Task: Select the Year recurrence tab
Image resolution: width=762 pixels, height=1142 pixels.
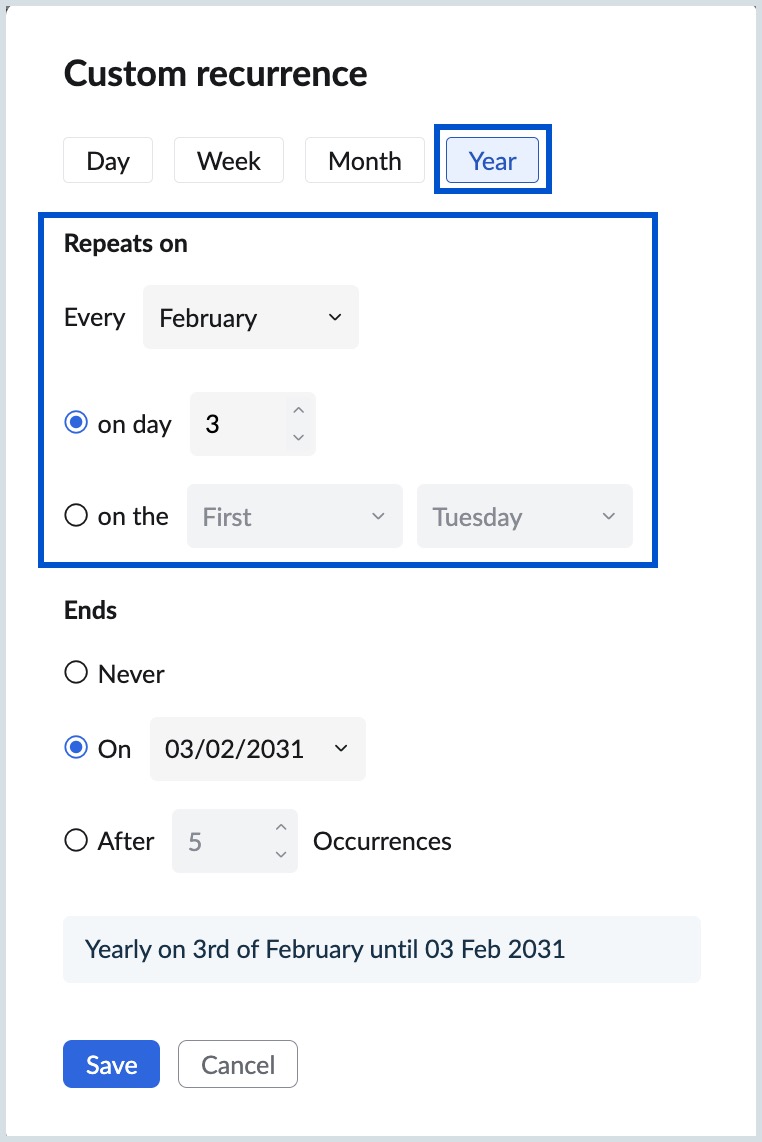Action: [492, 160]
